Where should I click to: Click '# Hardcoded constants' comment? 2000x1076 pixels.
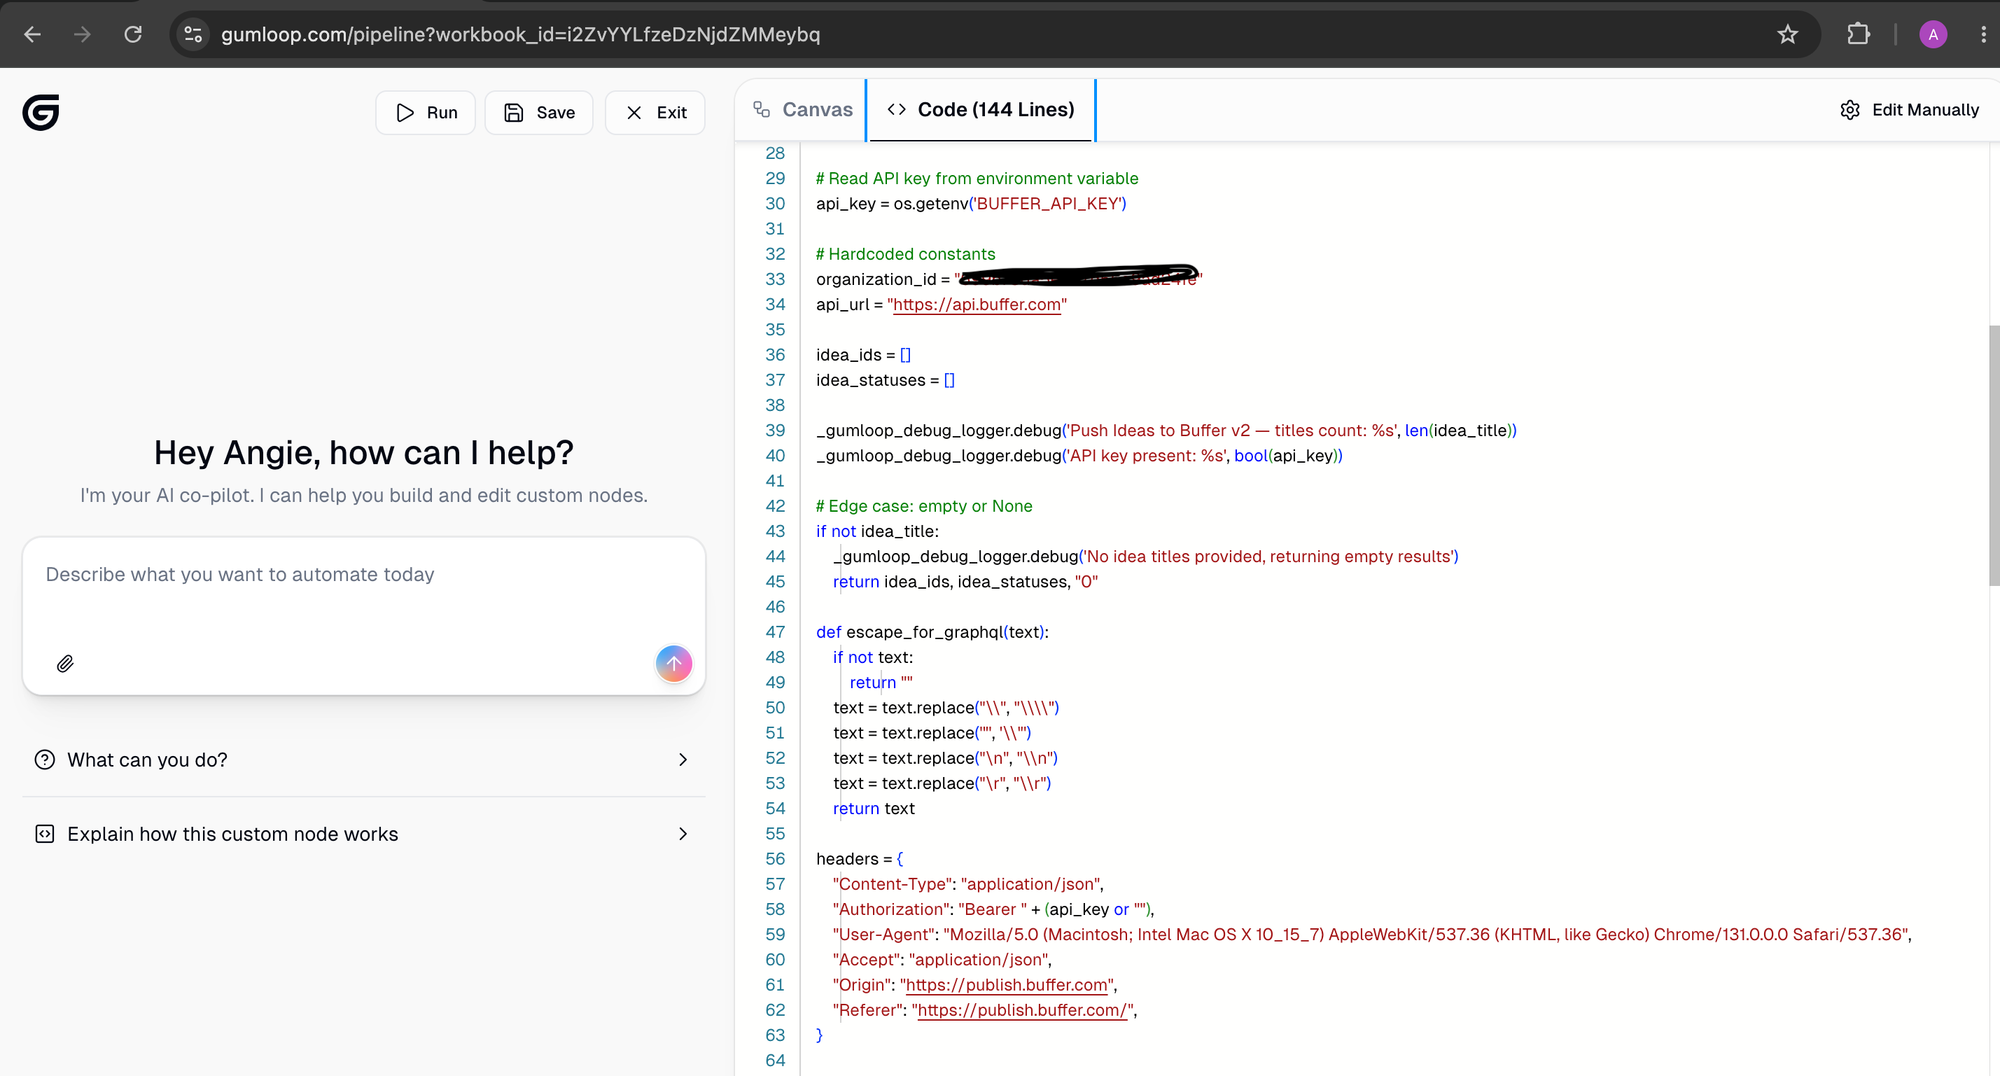(x=906, y=254)
